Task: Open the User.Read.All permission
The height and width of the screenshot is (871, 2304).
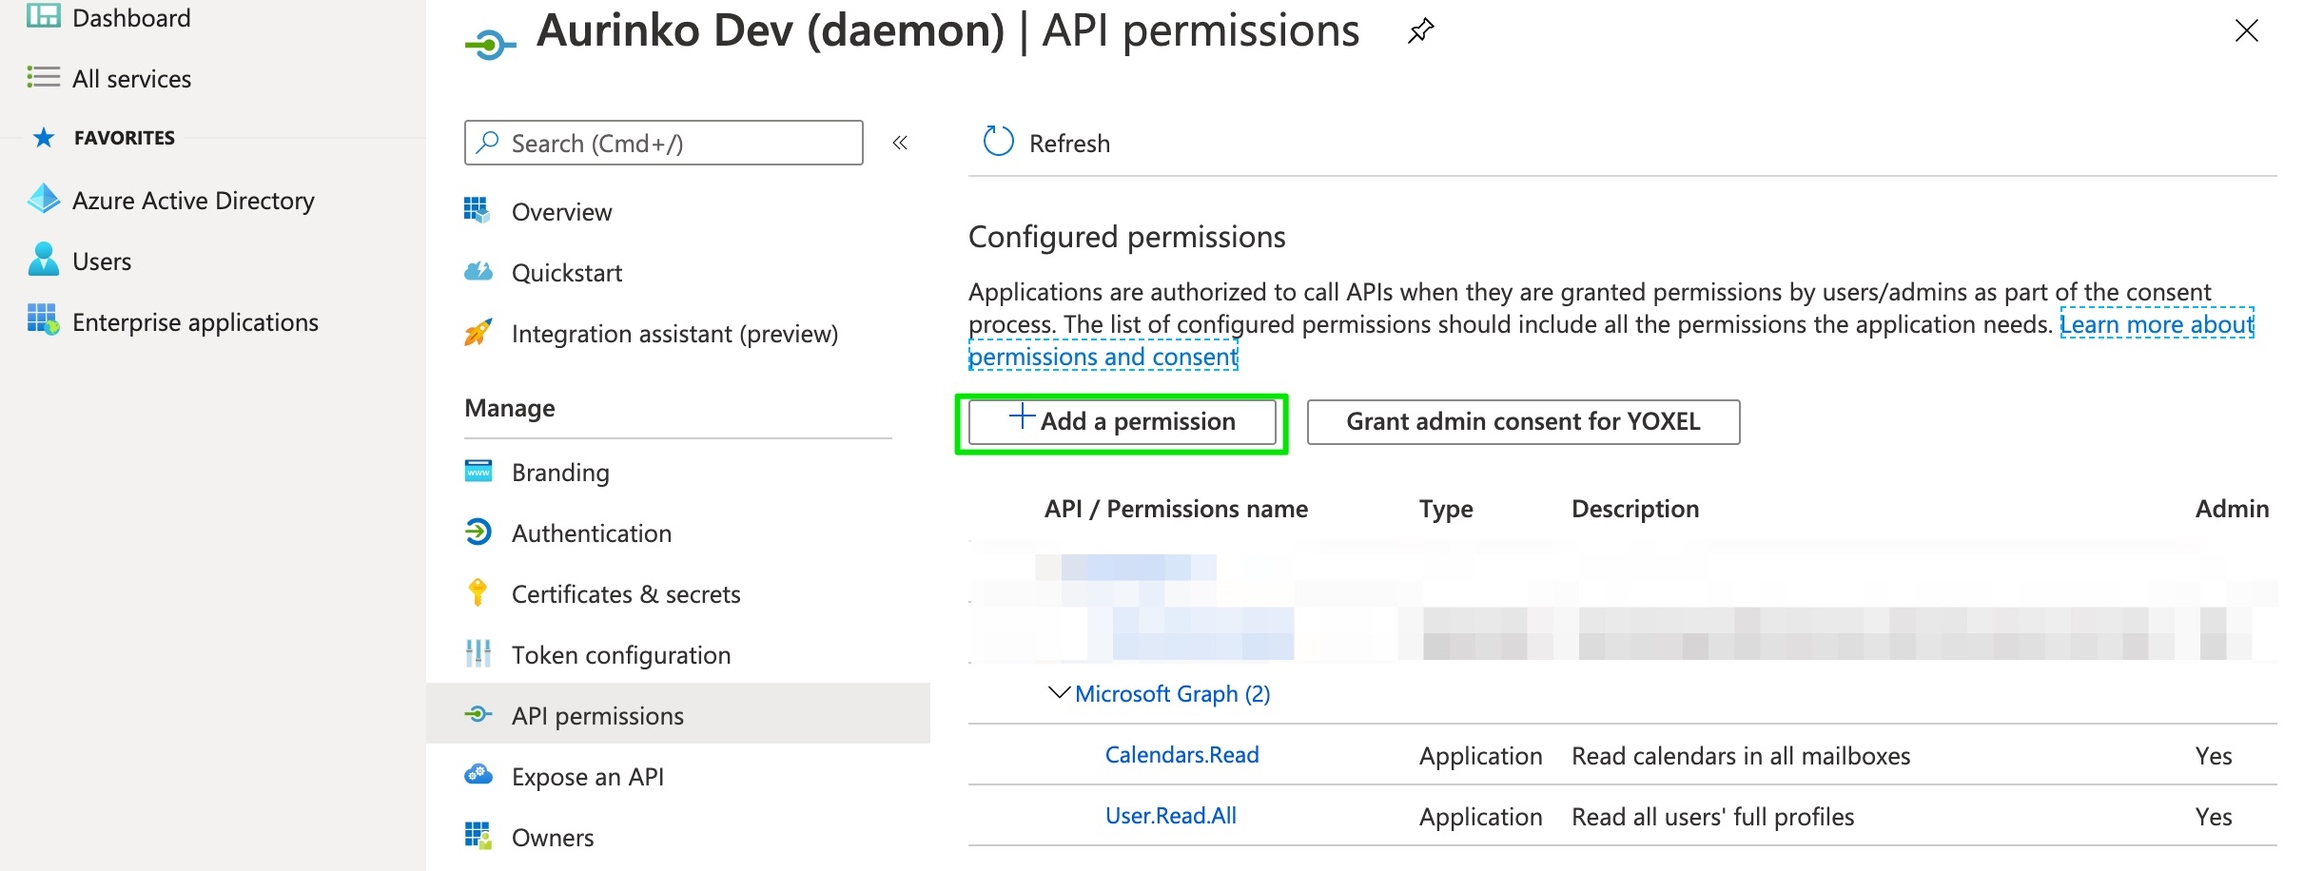Action: click(x=1170, y=815)
